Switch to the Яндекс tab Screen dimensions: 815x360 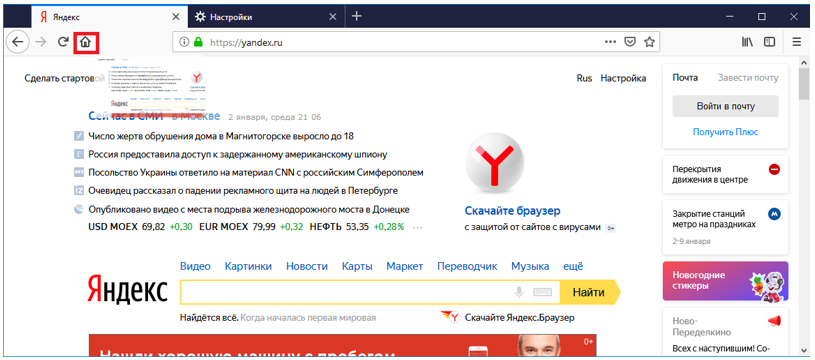click(109, 17)
